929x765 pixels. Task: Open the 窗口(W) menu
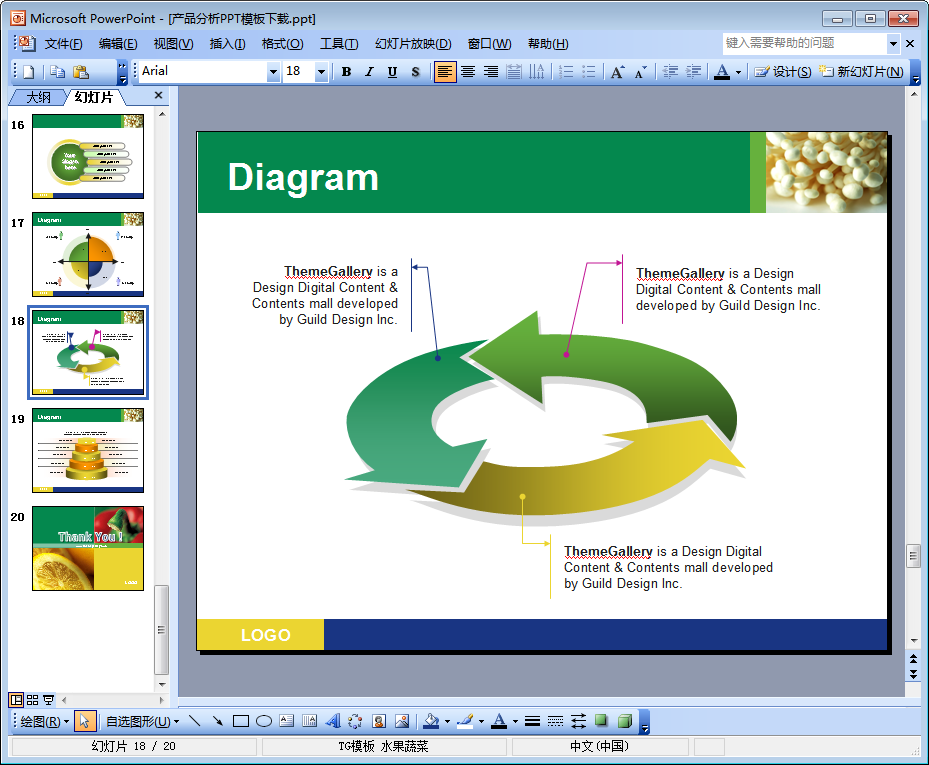[x=489, y=44]
